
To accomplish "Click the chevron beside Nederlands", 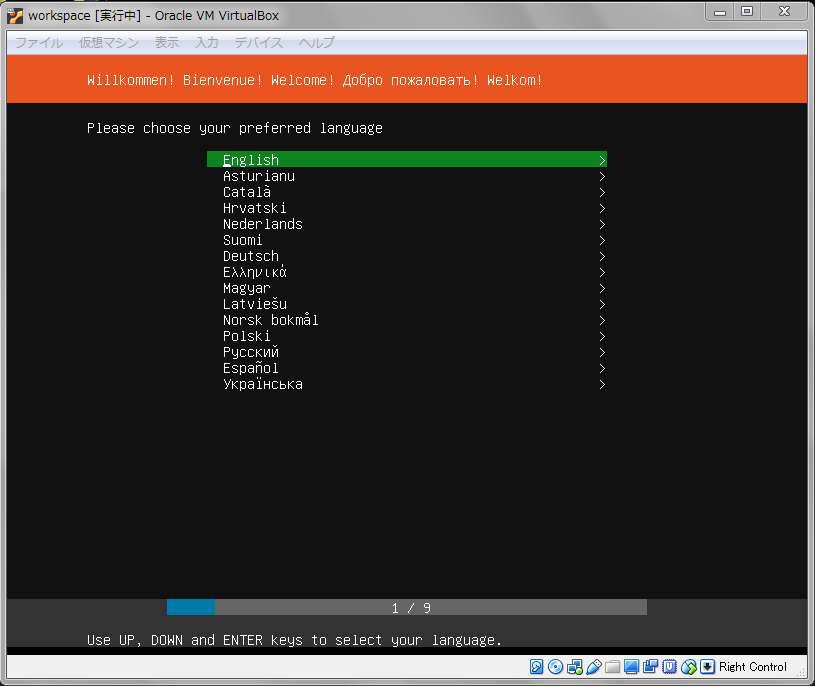I will click(602, 224).
